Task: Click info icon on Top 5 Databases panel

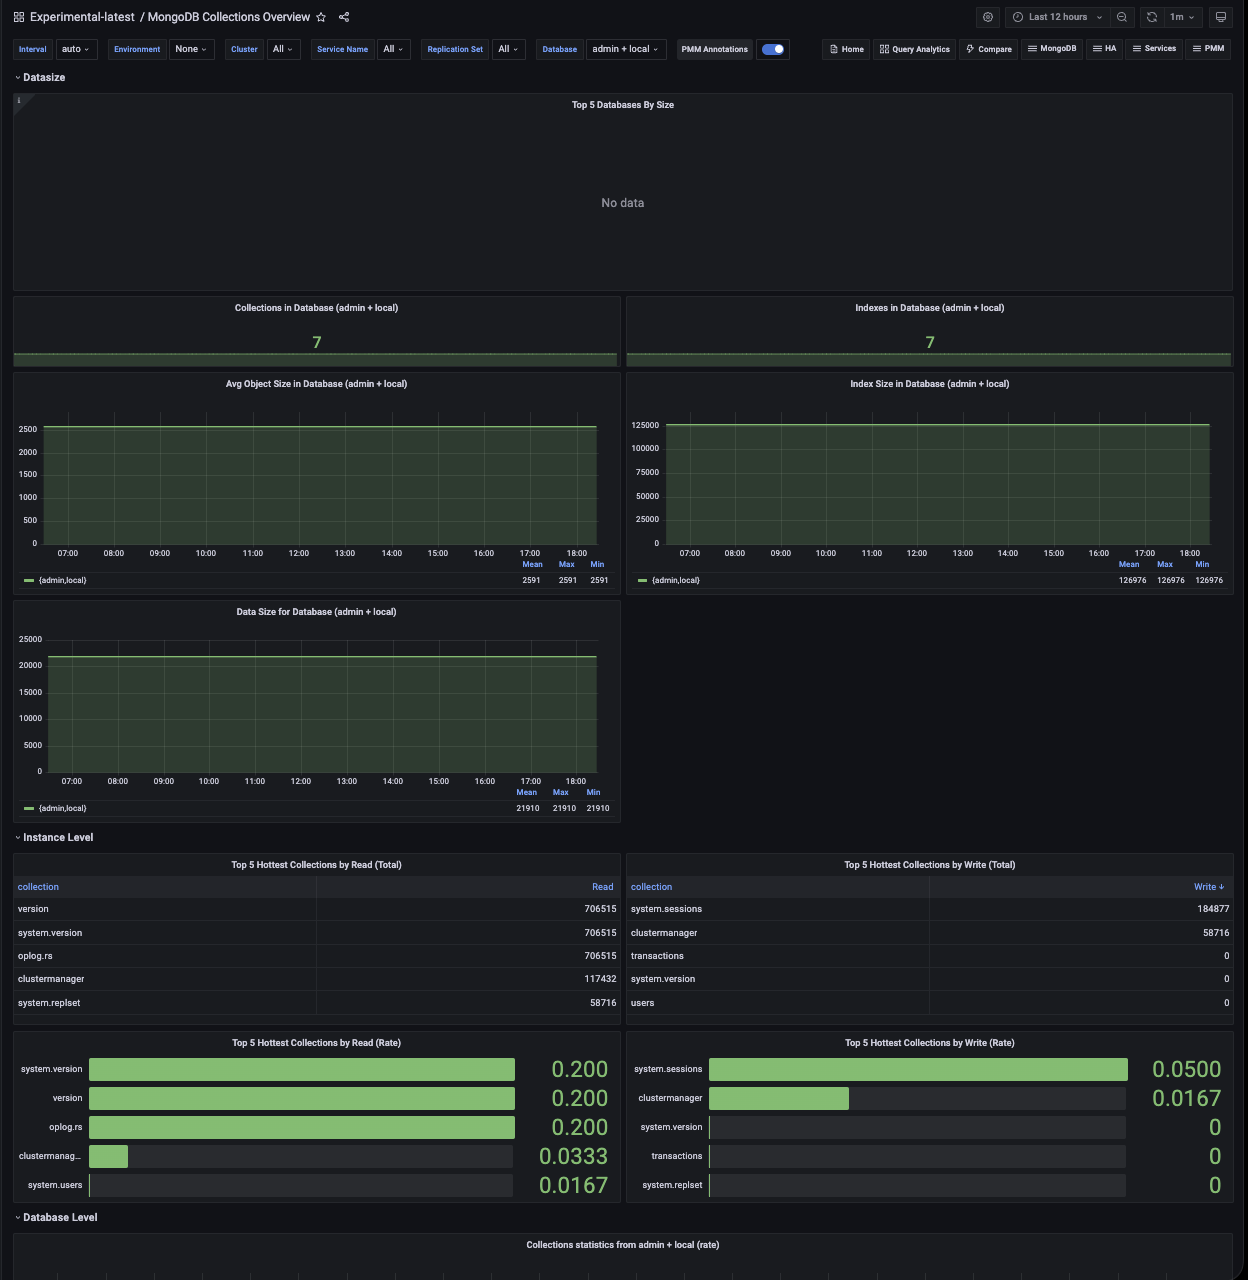Action: tap(19, 101)
